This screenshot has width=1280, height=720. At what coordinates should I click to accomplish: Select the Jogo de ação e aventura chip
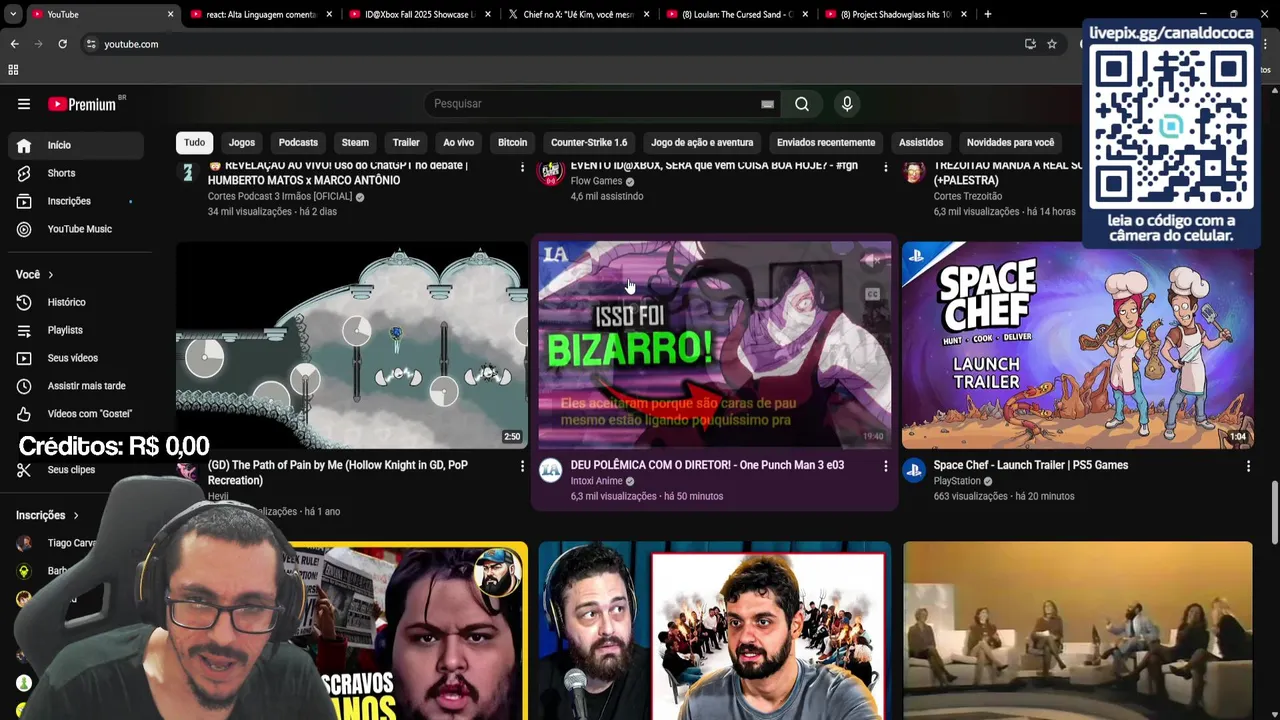click(x=702, y=142)
